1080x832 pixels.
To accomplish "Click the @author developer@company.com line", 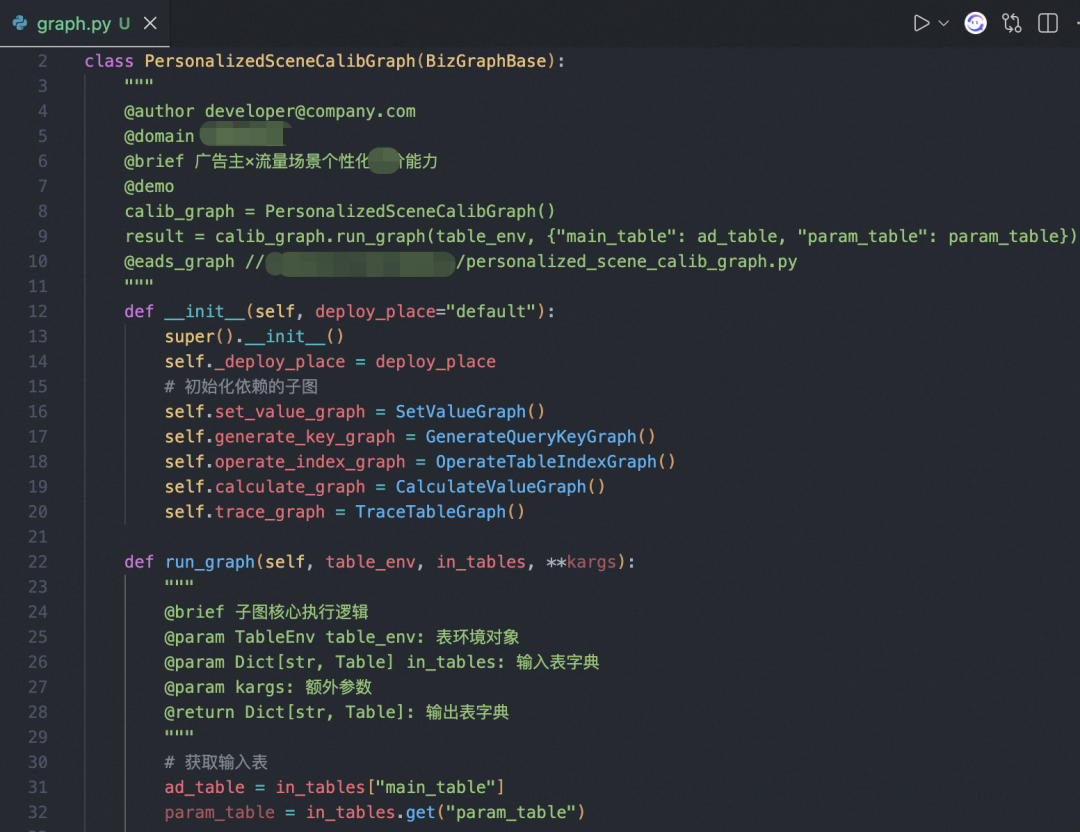I will click(x=270, y=112).
